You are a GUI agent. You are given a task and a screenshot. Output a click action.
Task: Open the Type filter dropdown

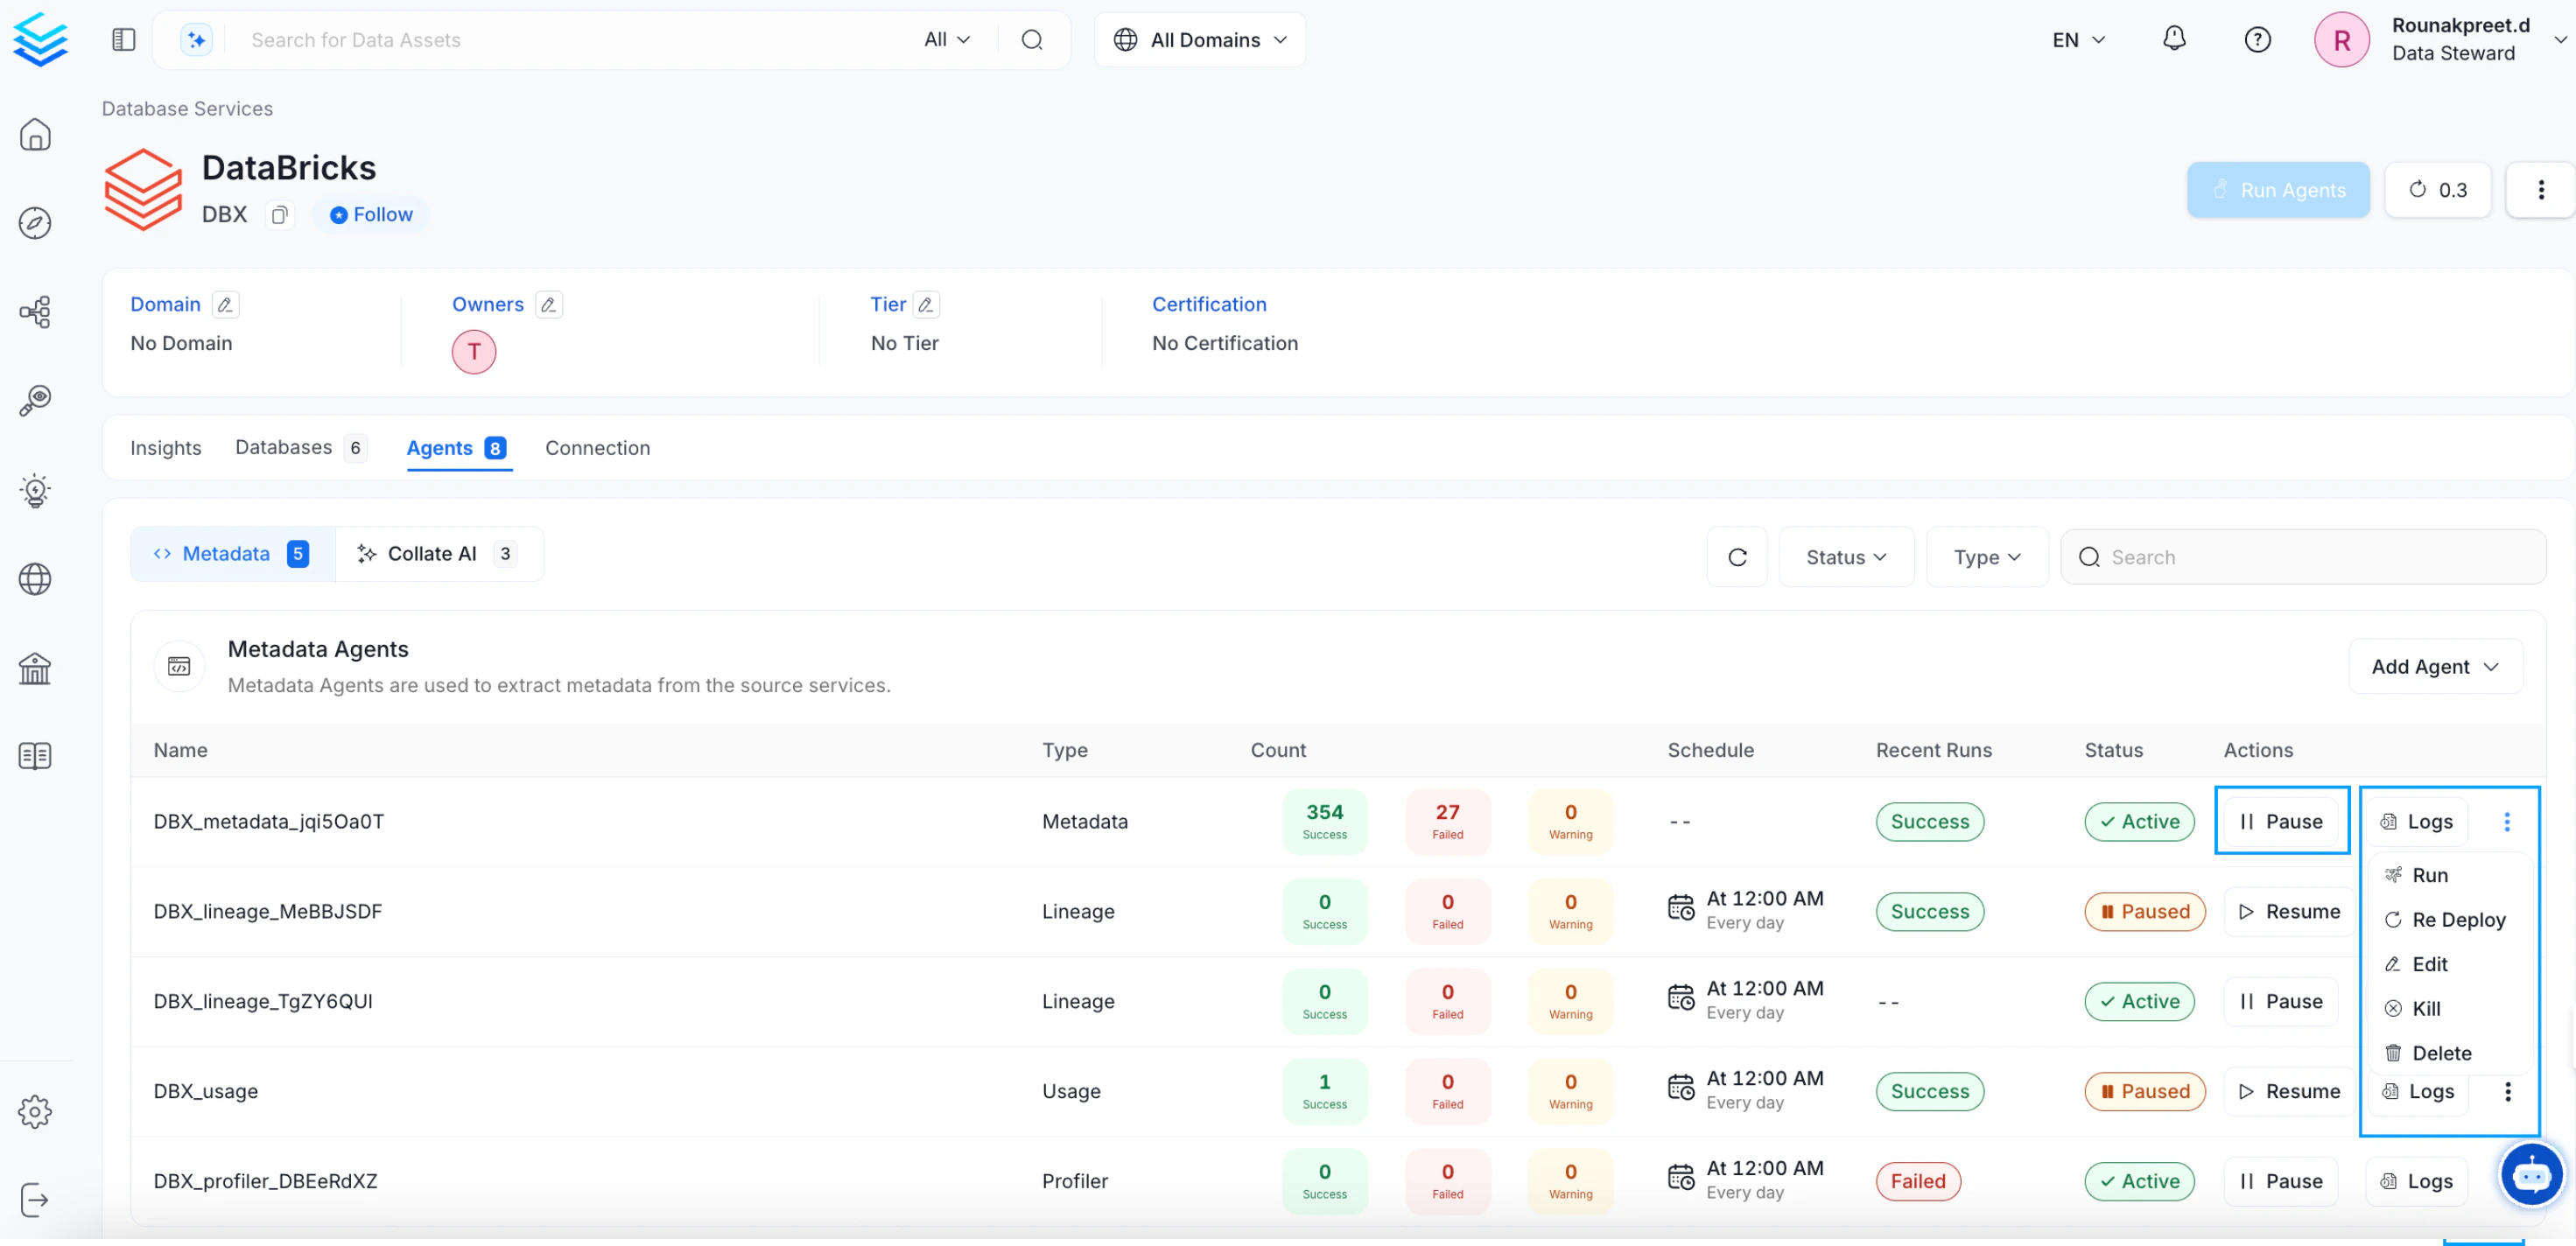[x=1986, y=557]
